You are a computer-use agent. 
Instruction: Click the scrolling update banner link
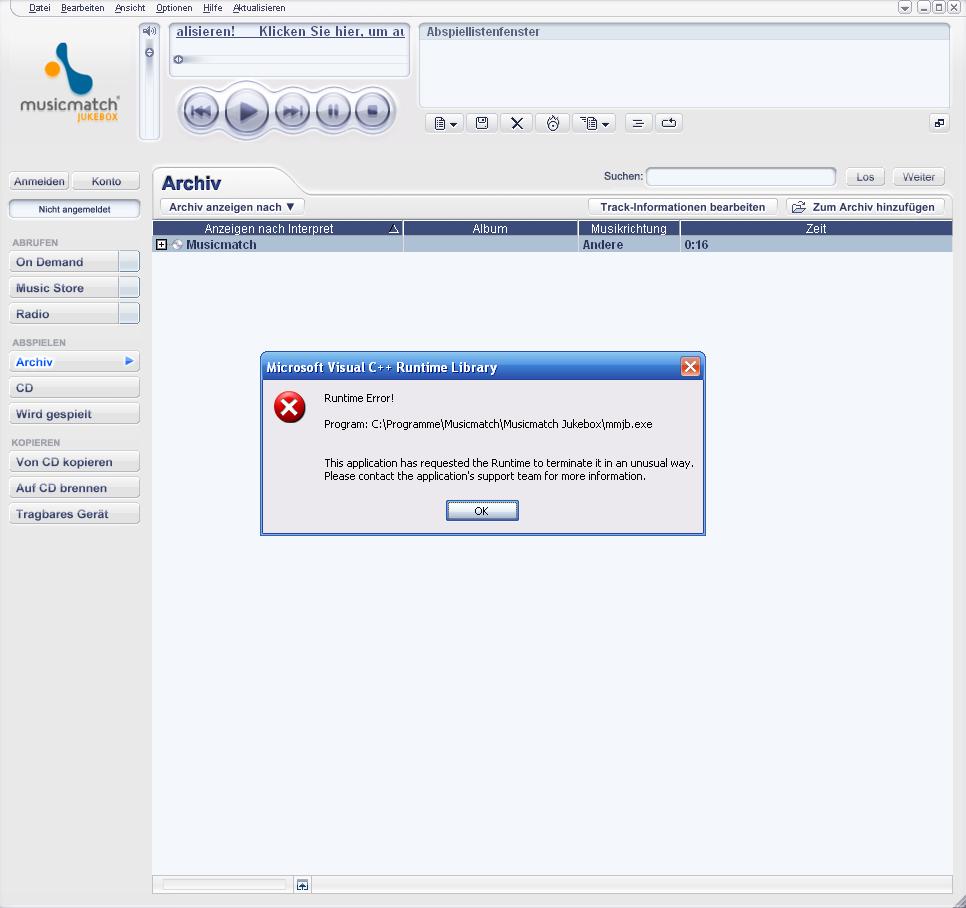click(x=290, y=31)
